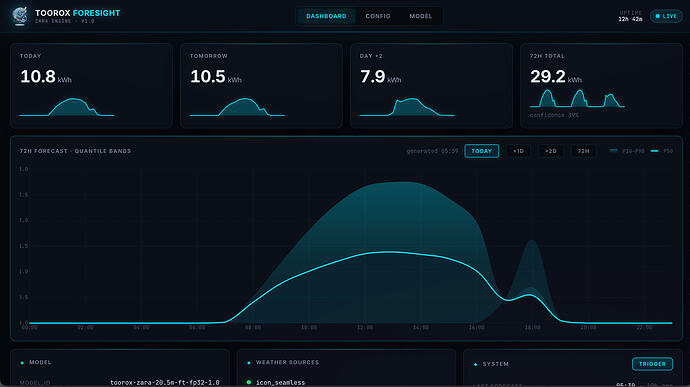Screen dimensions: 690x387
Task: Click the 'ZARA ENGINE · V1.0' subtitle
Action: [x=65, y=21]
